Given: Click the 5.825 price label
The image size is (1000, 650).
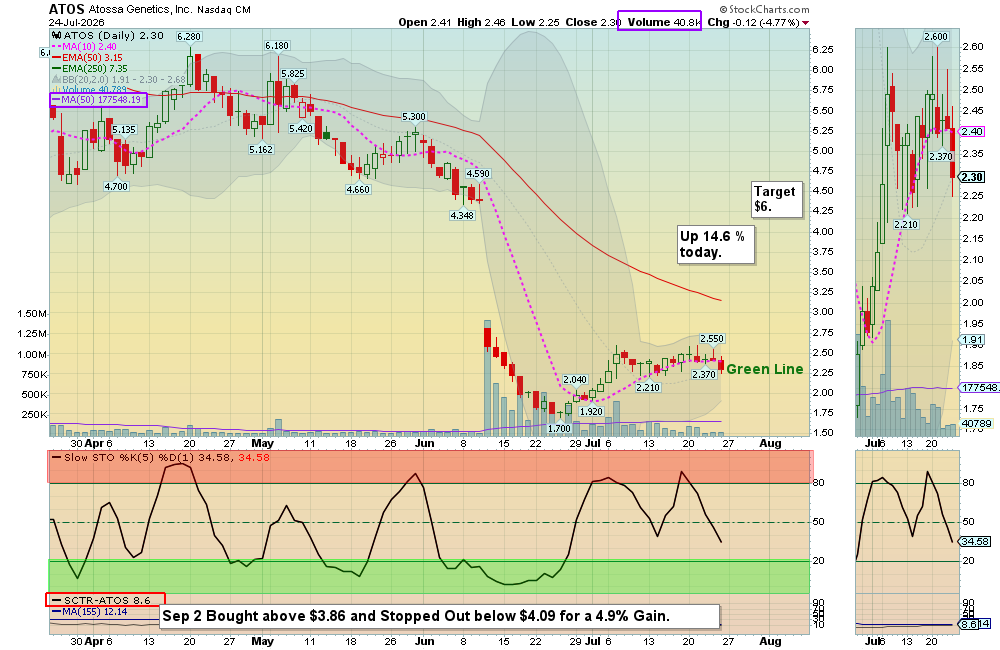Looking at the screenshot, I should (293, 74).
